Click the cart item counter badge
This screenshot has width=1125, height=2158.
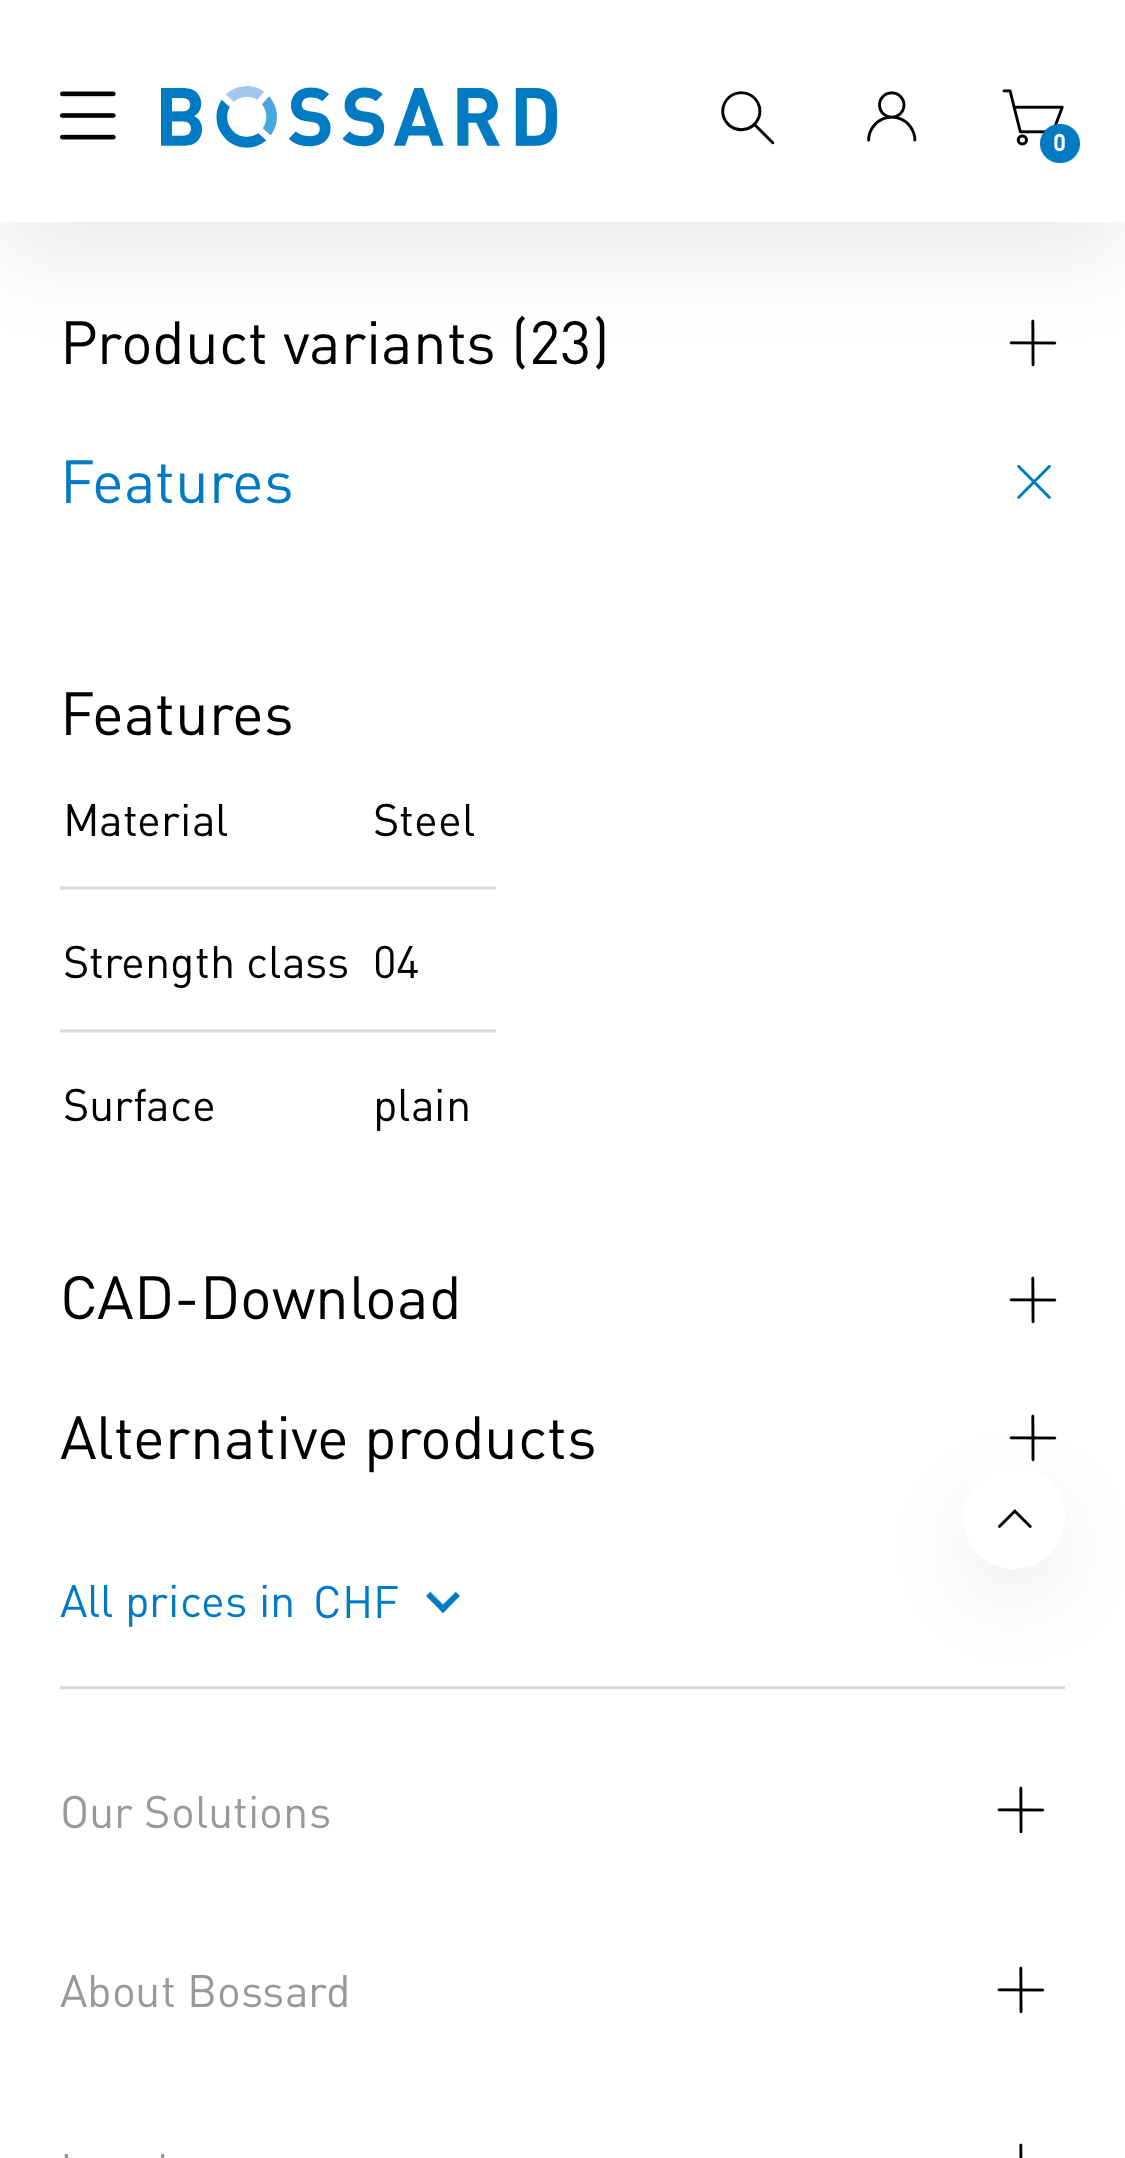(x=1060, y=143)
